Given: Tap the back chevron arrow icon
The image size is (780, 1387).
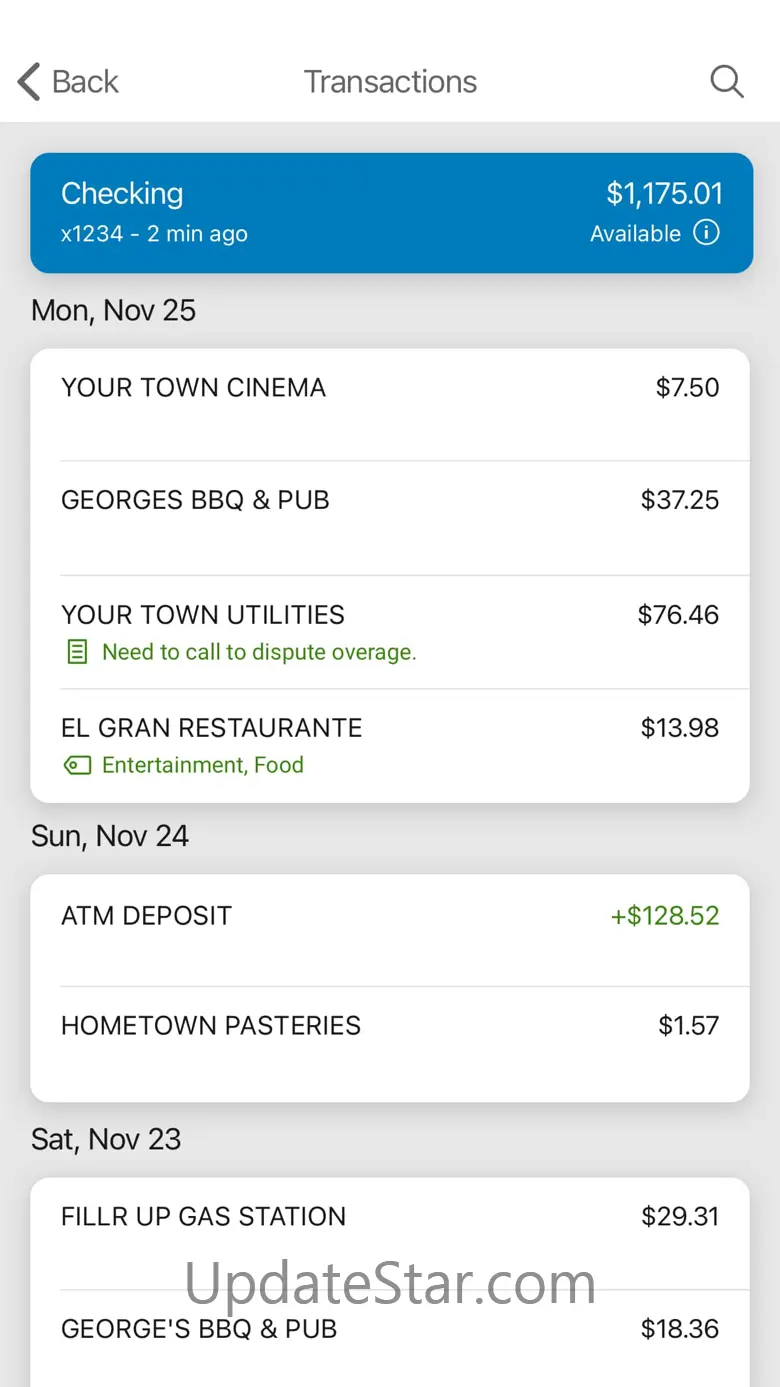Looking at the screenshot, I should coord(30,82).
